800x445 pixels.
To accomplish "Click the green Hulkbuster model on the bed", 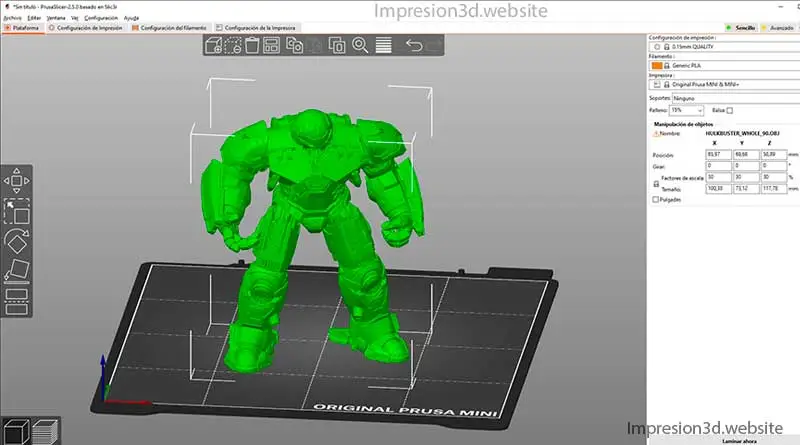I will [311, 204].
